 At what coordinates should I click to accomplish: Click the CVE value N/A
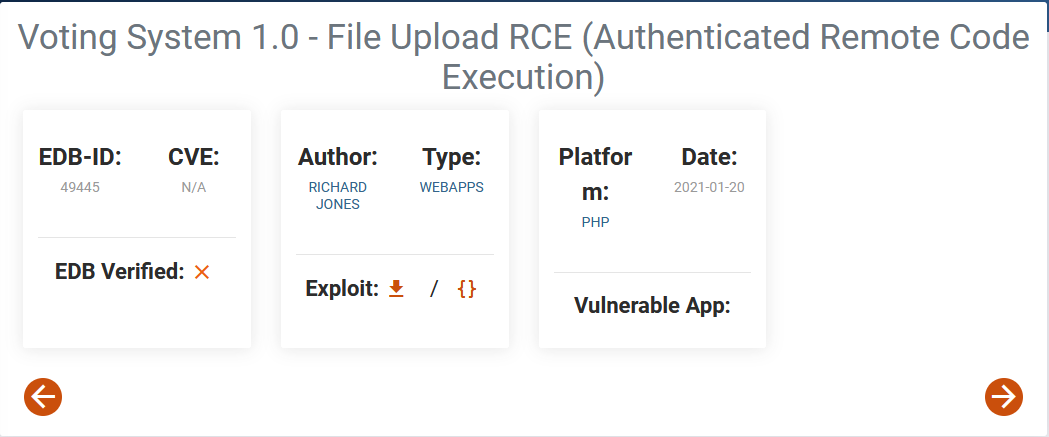coord(194,187)
